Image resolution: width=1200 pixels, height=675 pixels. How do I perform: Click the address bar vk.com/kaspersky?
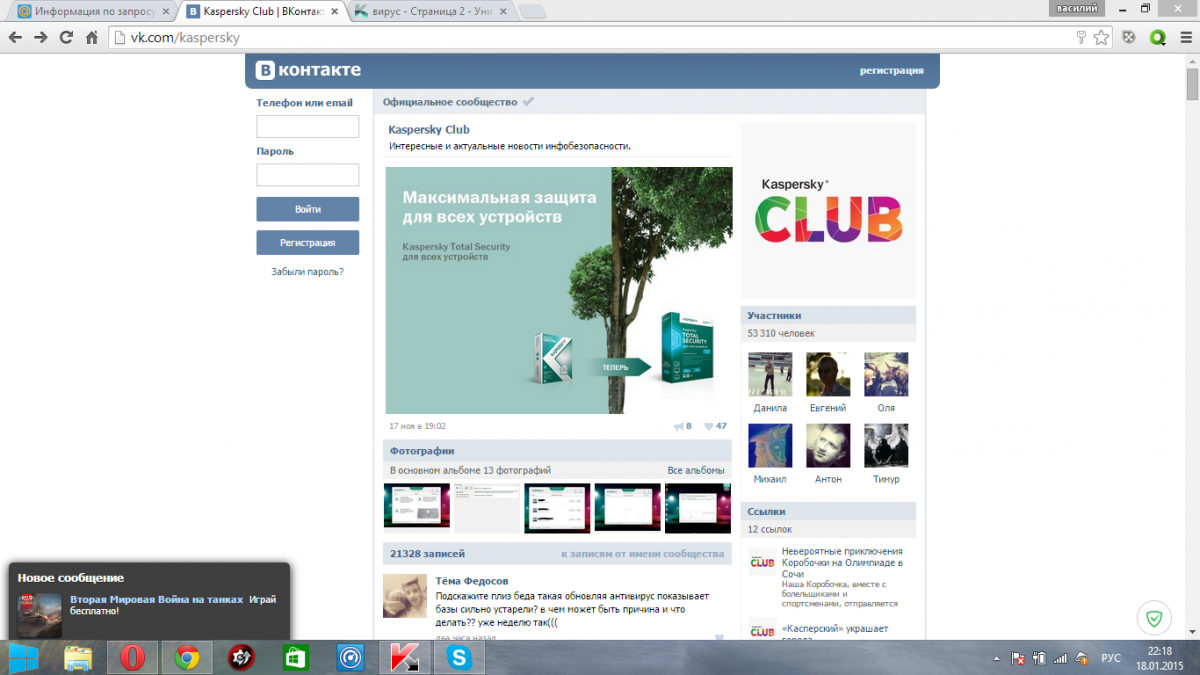(x=590, y=38)
